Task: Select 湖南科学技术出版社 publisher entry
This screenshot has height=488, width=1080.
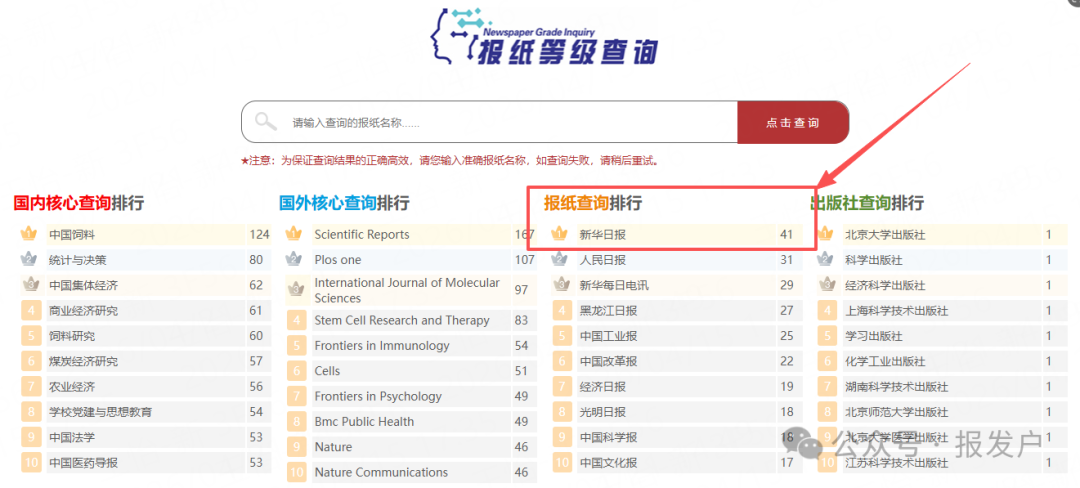Action: (x=896, y=387)
